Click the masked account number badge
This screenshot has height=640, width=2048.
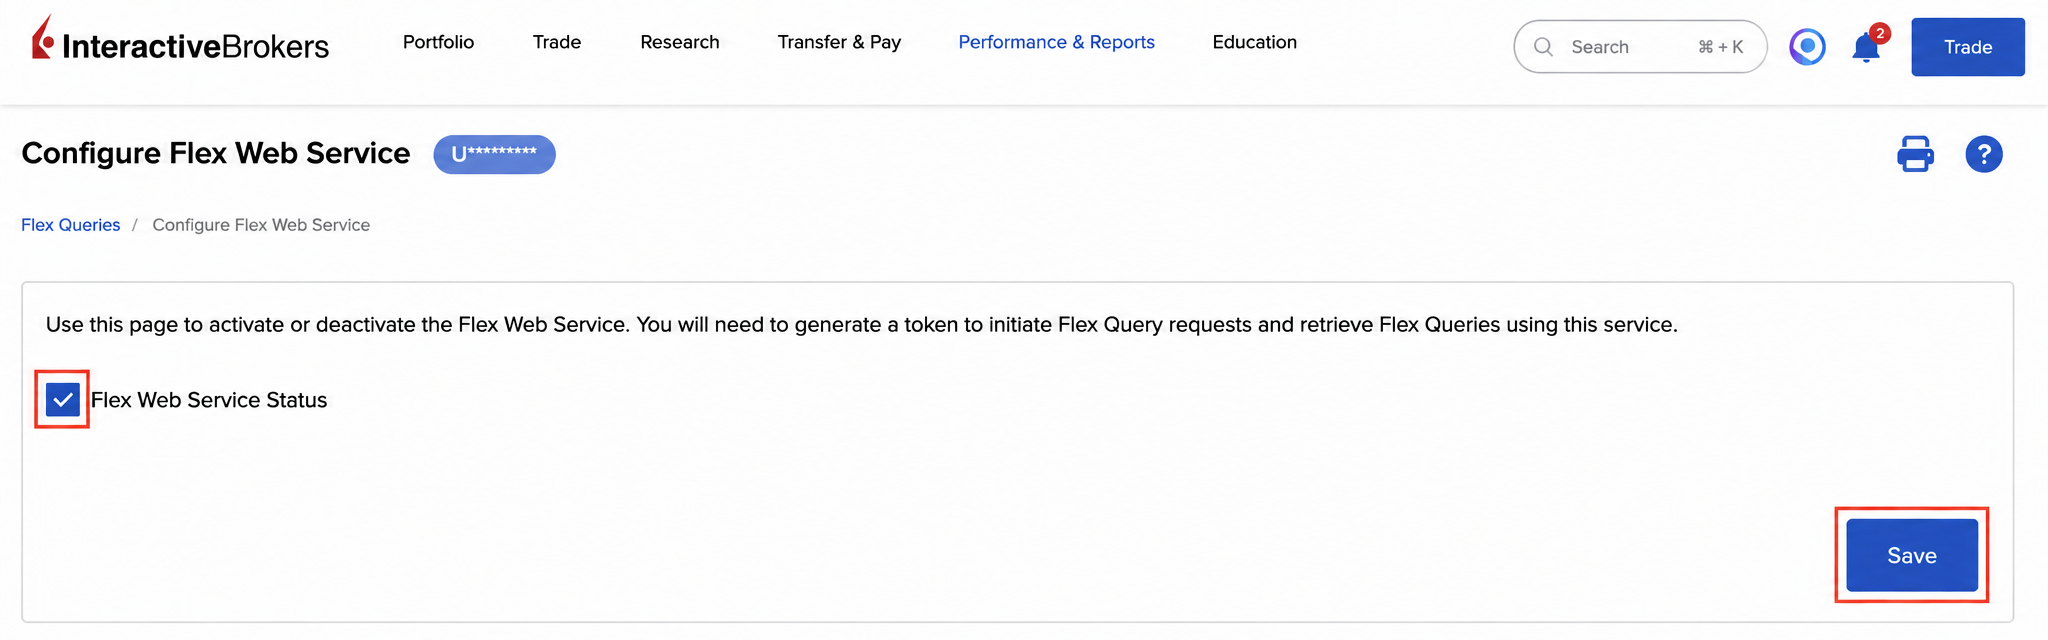494,154
